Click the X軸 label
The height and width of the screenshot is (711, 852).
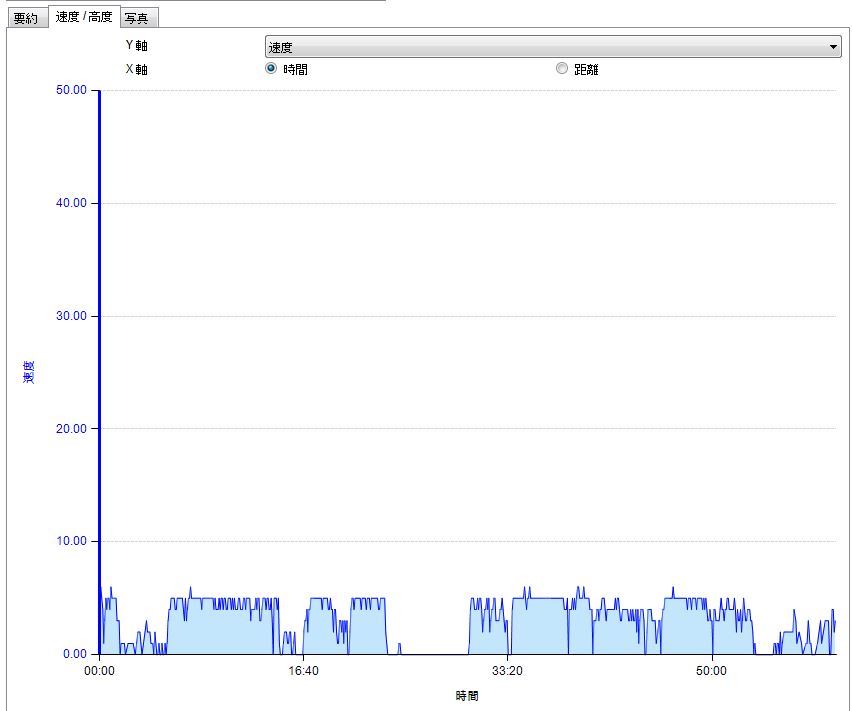pos(137,70)
